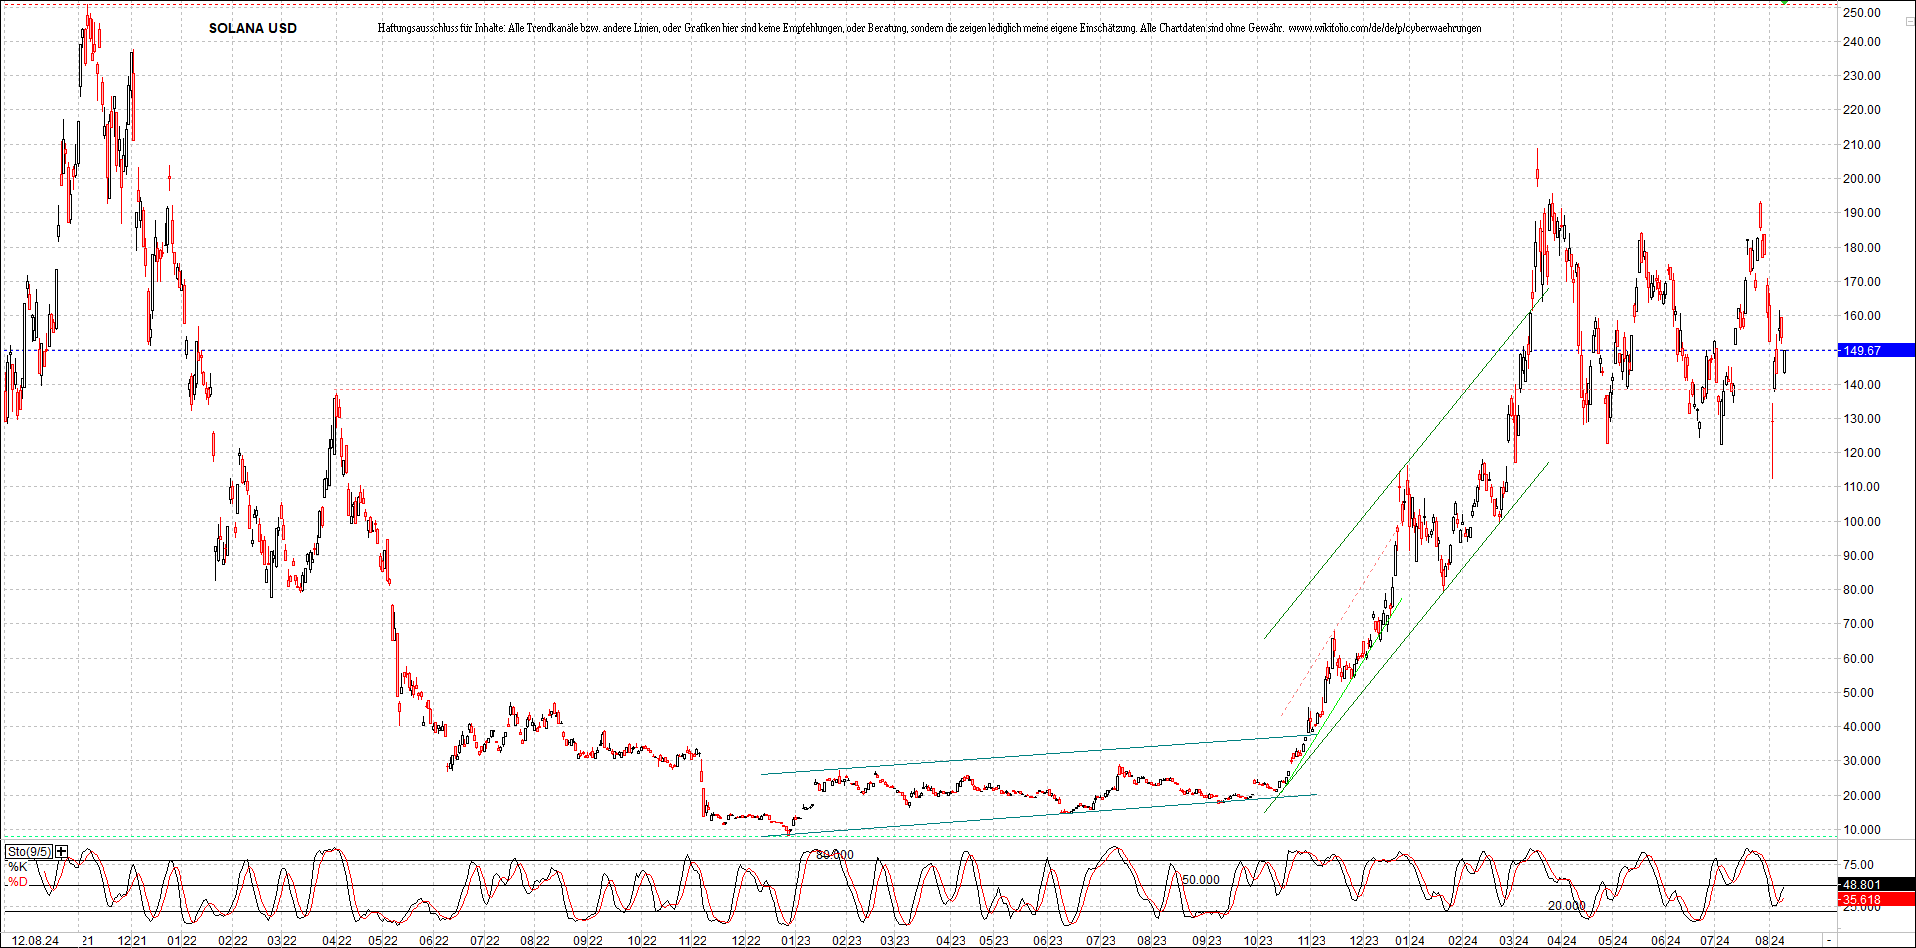Click the 160.00 price axis label

1862,316
